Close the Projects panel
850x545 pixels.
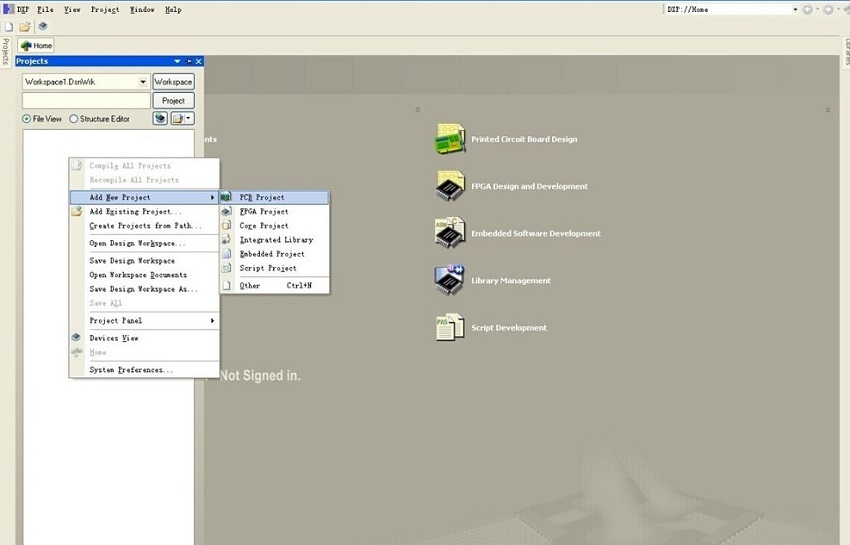coord(199,61)
